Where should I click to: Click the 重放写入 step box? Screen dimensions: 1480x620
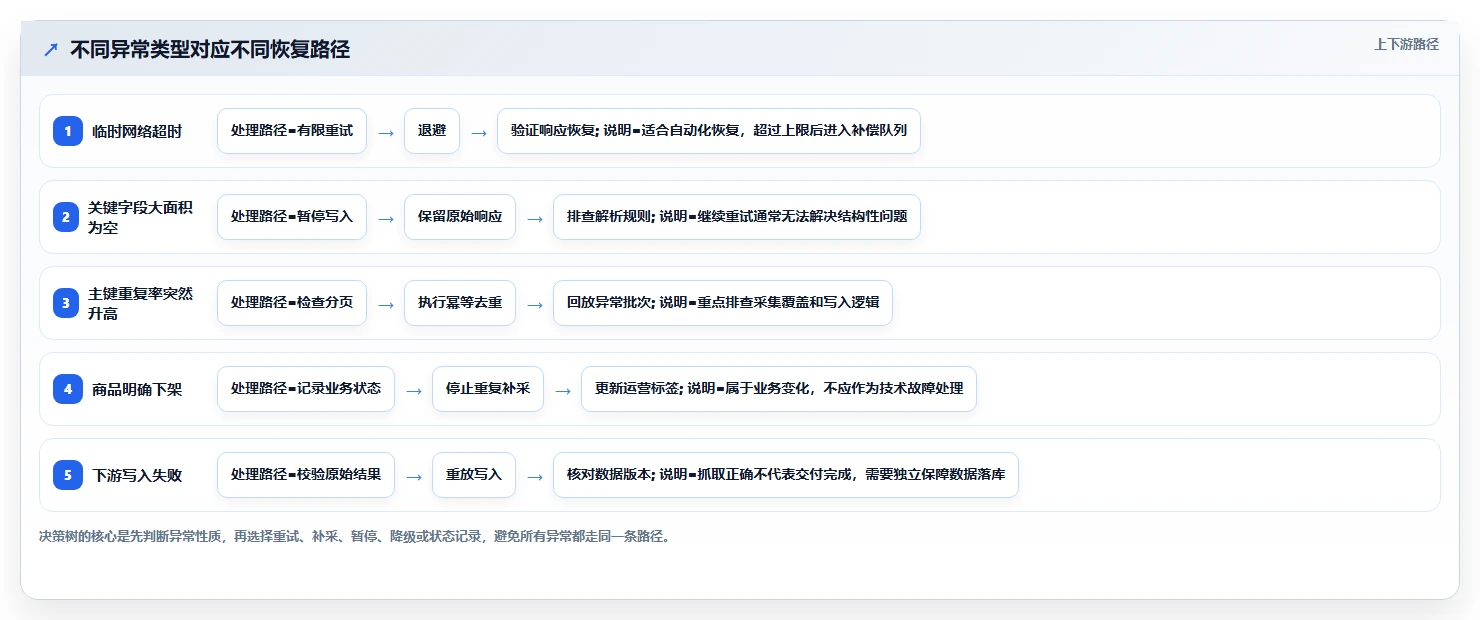[474, 475]
